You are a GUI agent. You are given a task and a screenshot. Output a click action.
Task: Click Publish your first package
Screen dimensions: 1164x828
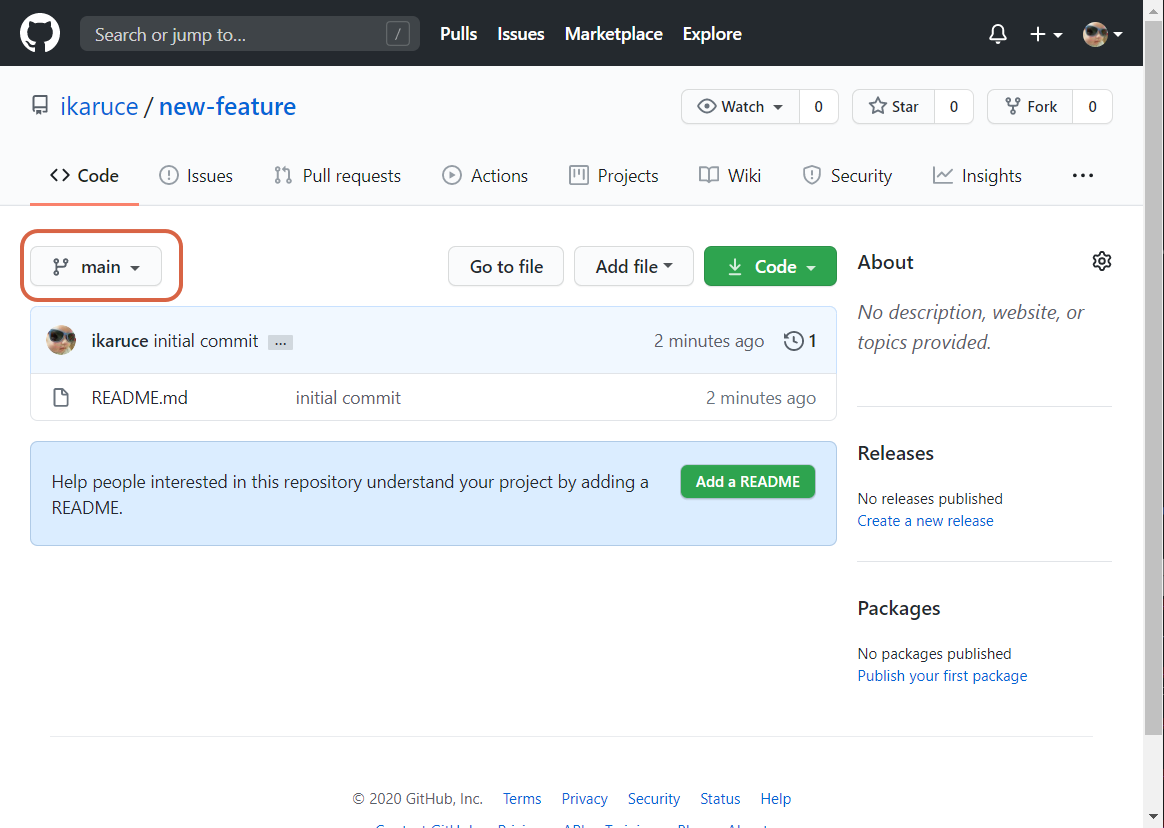(942, 676)
